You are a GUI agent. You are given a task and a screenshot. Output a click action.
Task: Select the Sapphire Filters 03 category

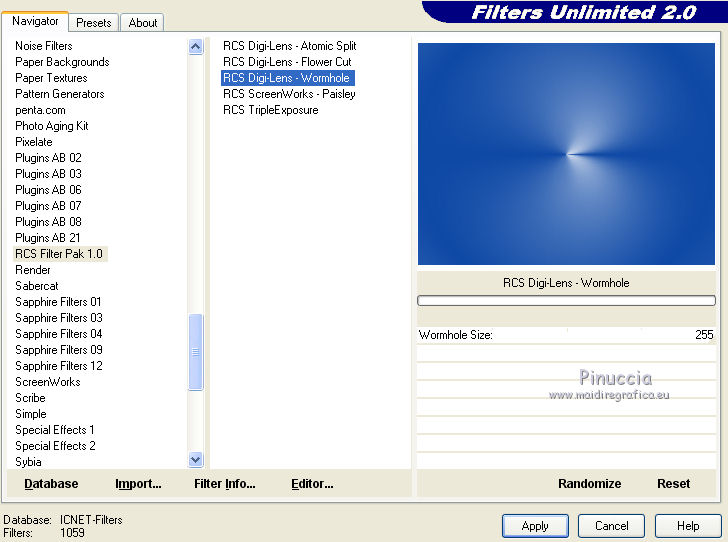click(58, 318)
